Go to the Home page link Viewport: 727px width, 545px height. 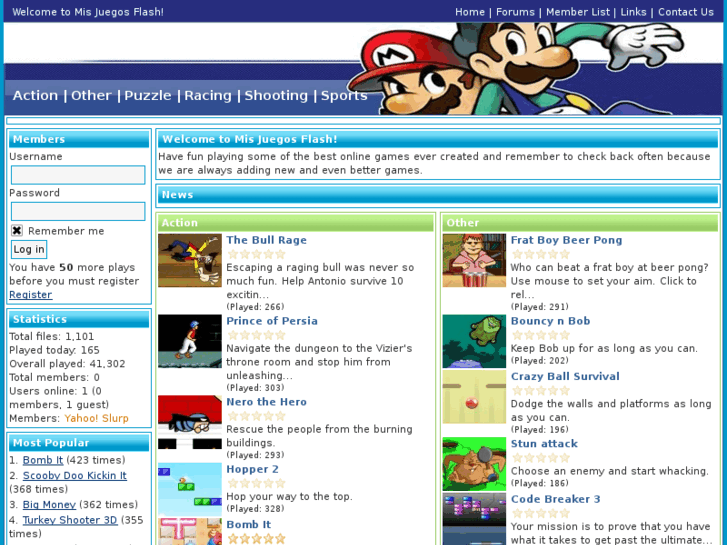tap(470, 12)
